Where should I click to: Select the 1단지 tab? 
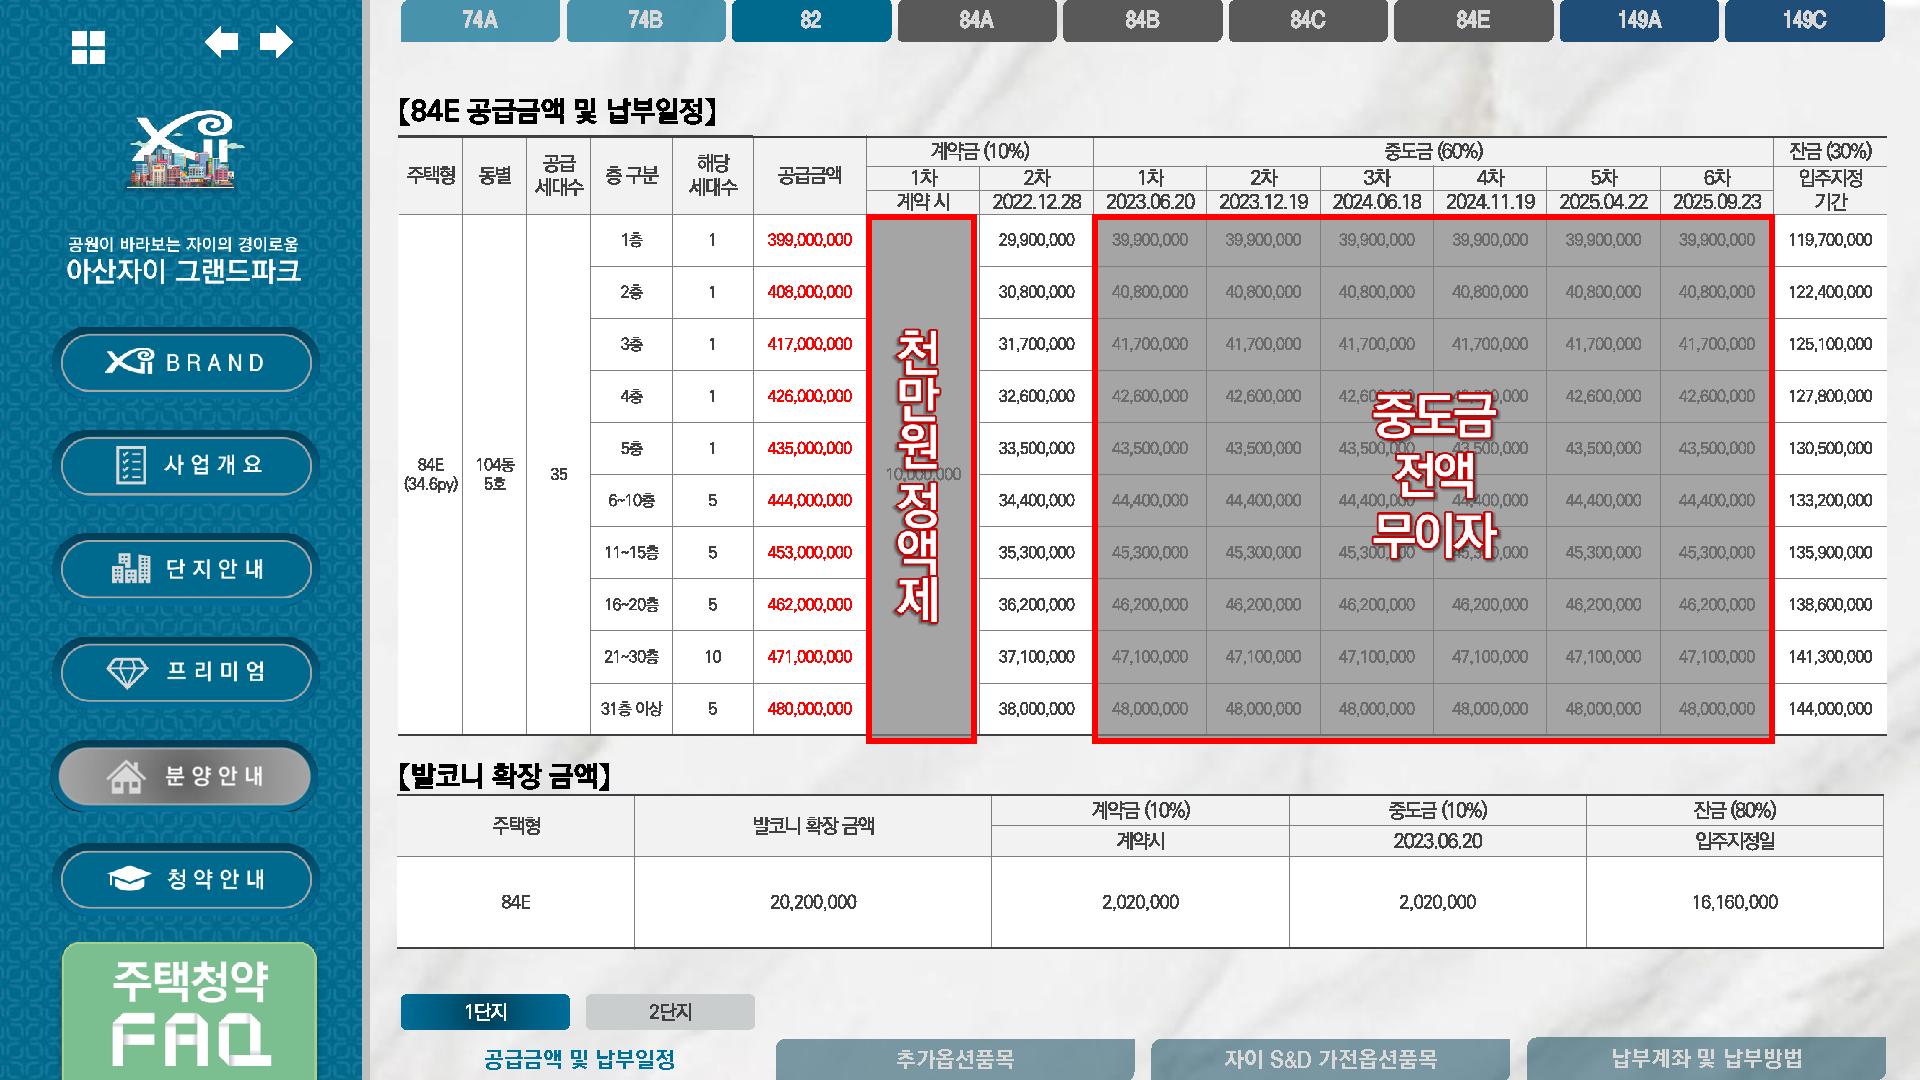coord(485,1012)
